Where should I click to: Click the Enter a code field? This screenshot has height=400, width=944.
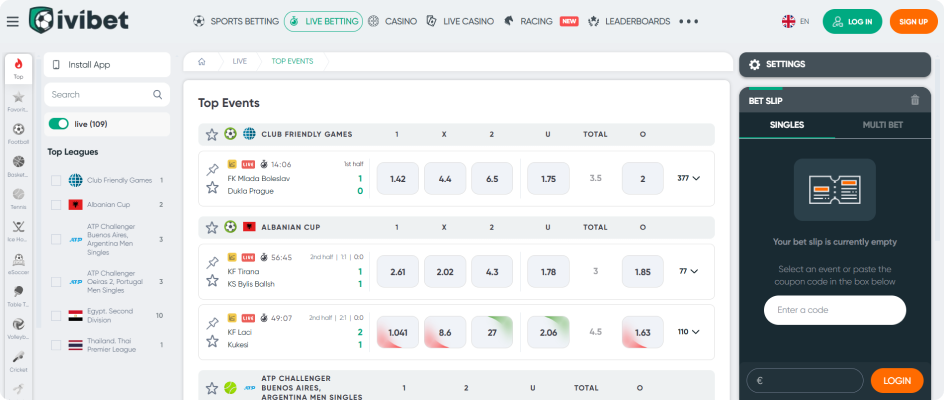(x=835, y=310)
